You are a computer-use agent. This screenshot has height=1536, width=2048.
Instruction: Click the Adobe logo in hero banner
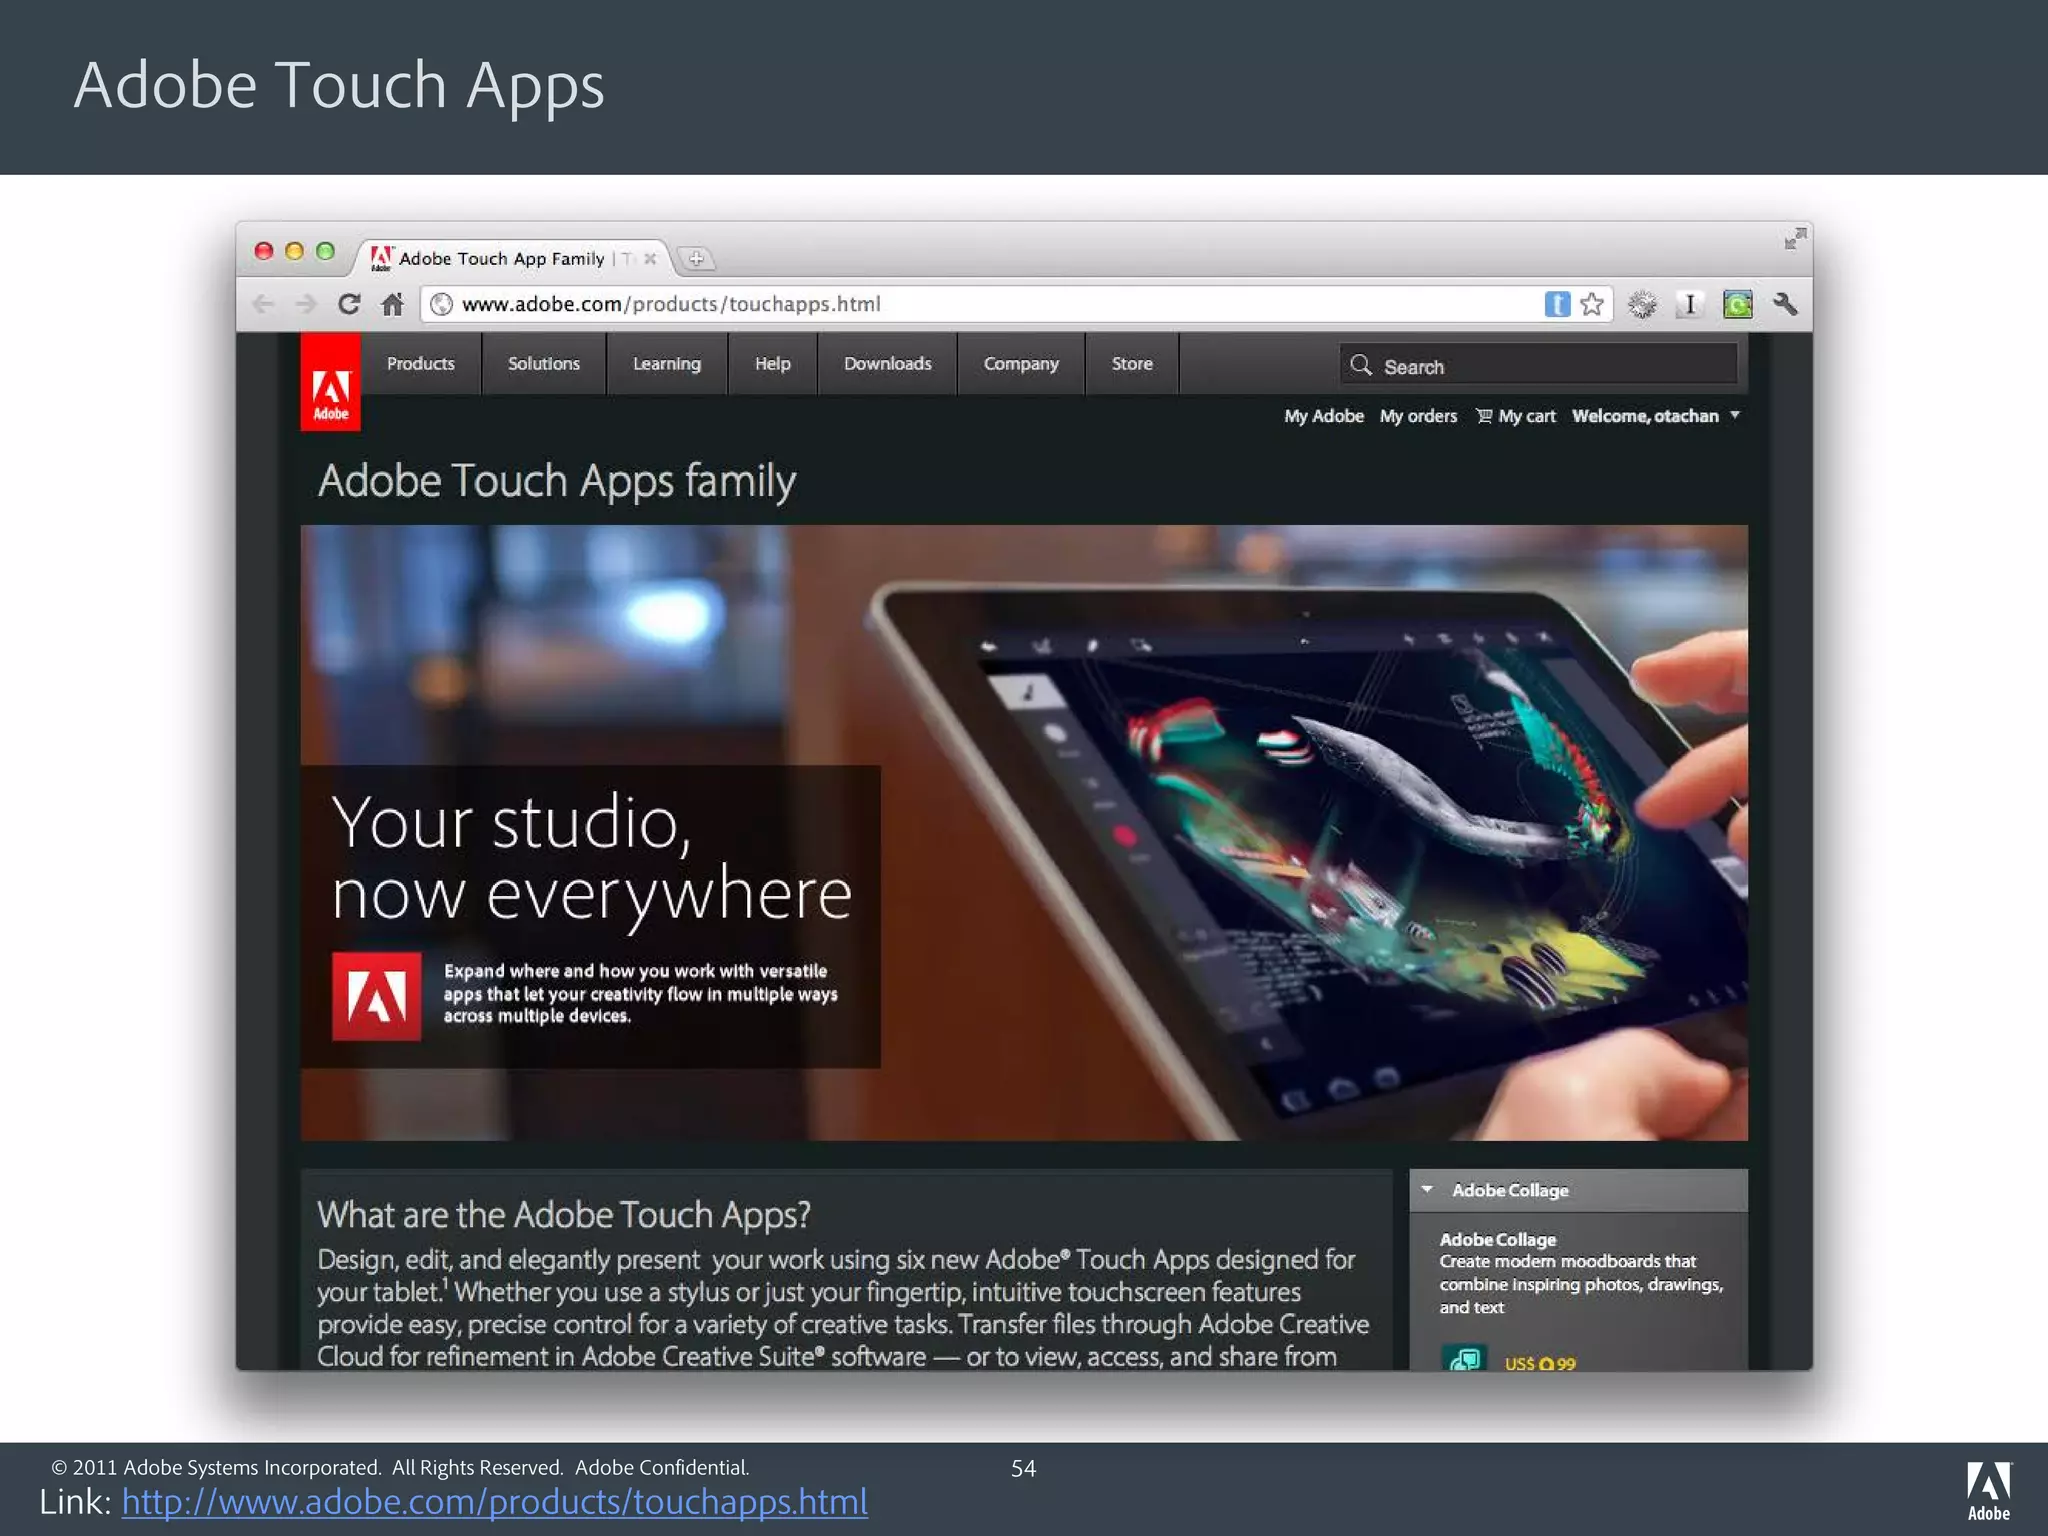pos(376,996)
